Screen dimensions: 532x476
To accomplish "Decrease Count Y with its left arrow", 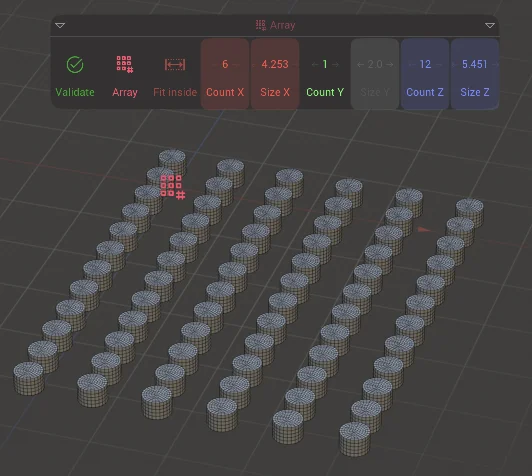I will point(315,64).
